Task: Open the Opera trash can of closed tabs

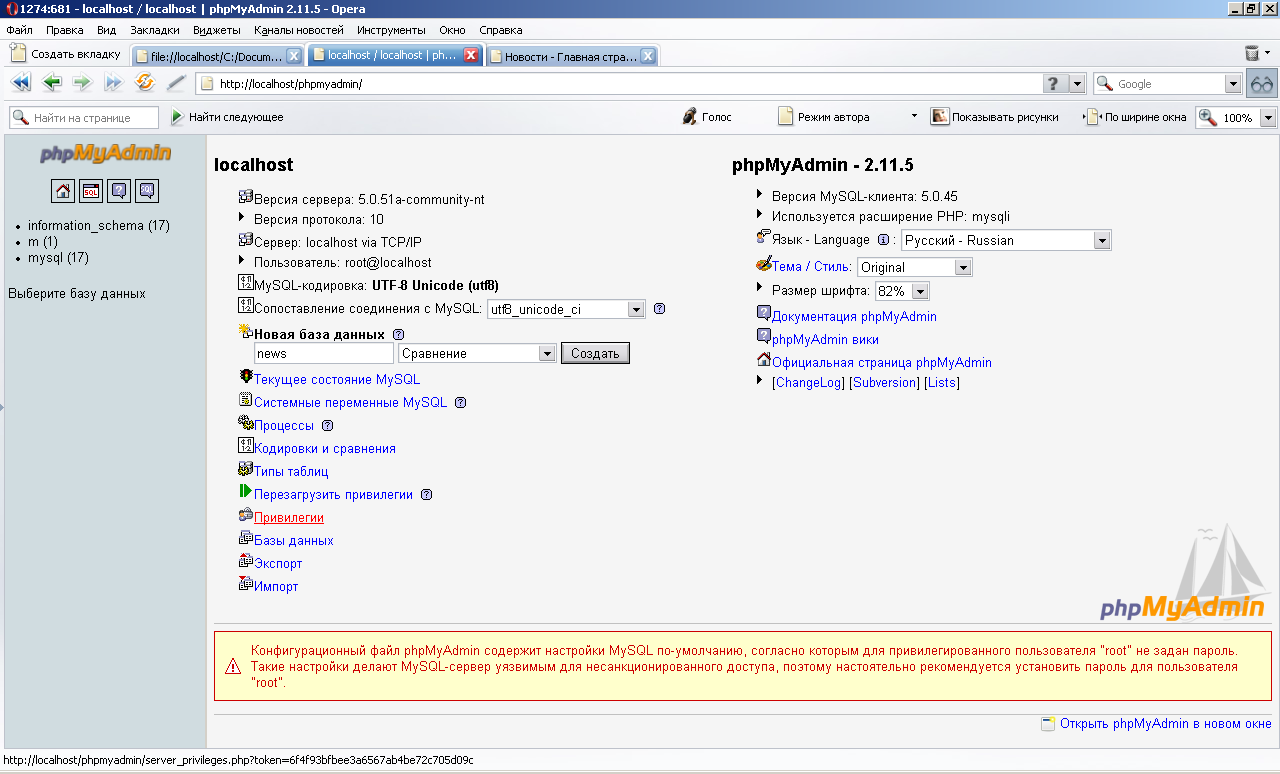Action: [x=1252, y=53]
